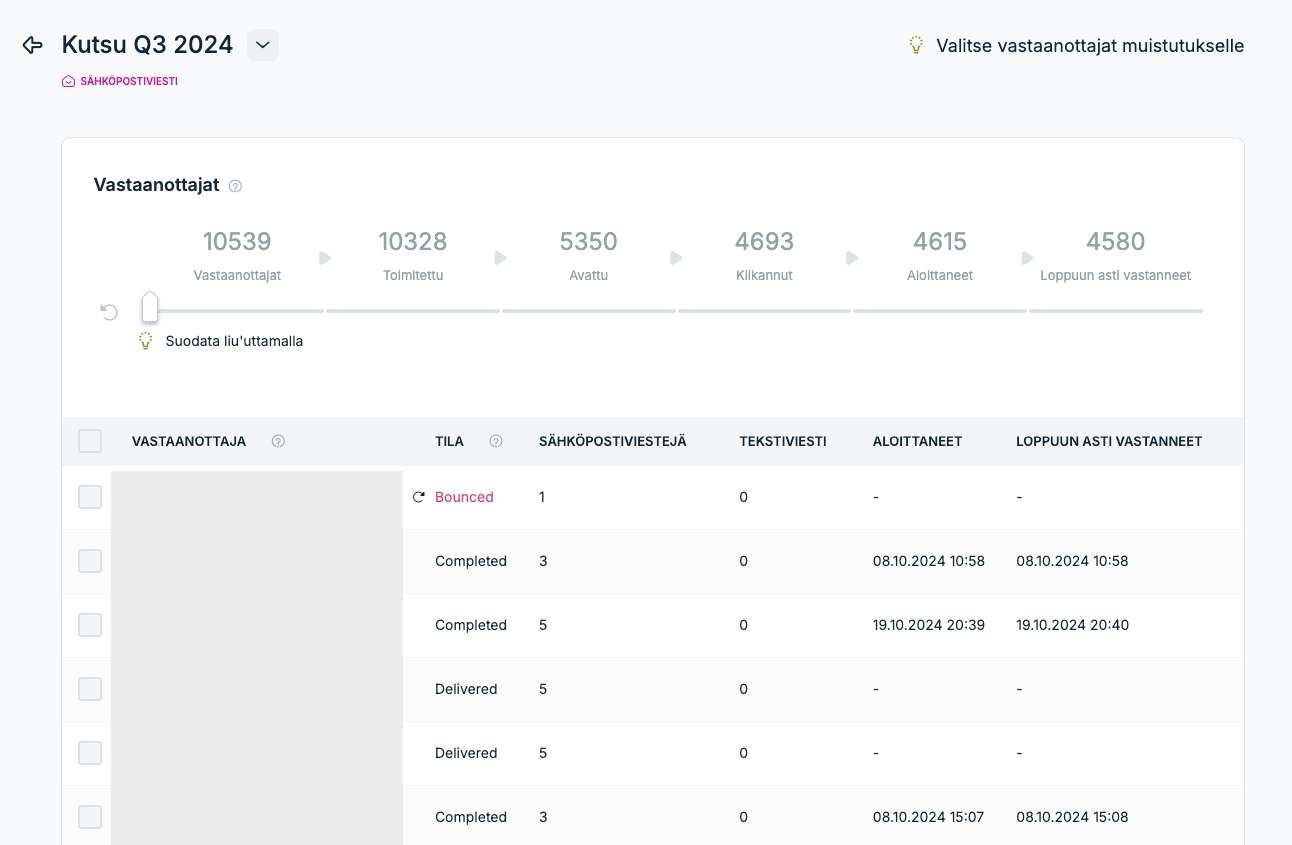Click started time 19.10.2024 20:39
This screenshot has width=1292, height=845.
pos(929,625)
